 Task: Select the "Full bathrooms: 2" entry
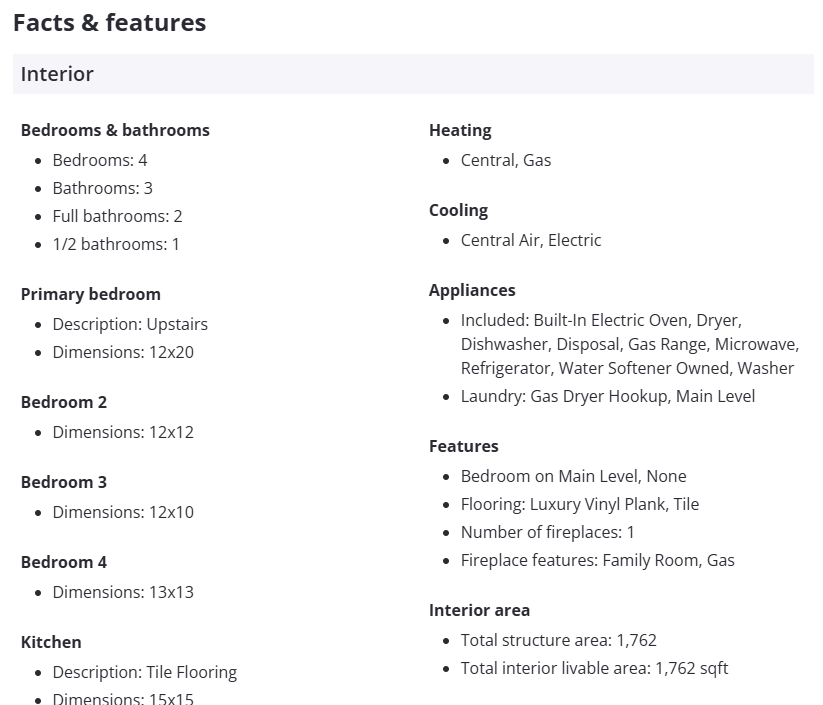117,216
